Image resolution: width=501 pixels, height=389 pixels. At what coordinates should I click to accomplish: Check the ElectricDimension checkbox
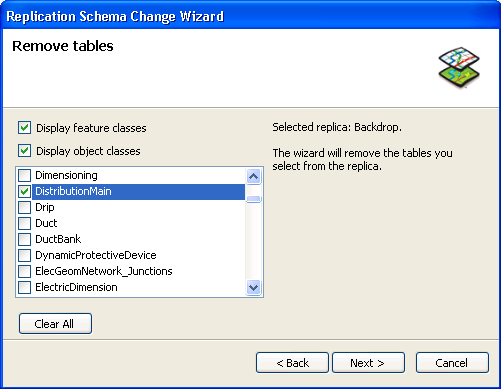[24, 287]
